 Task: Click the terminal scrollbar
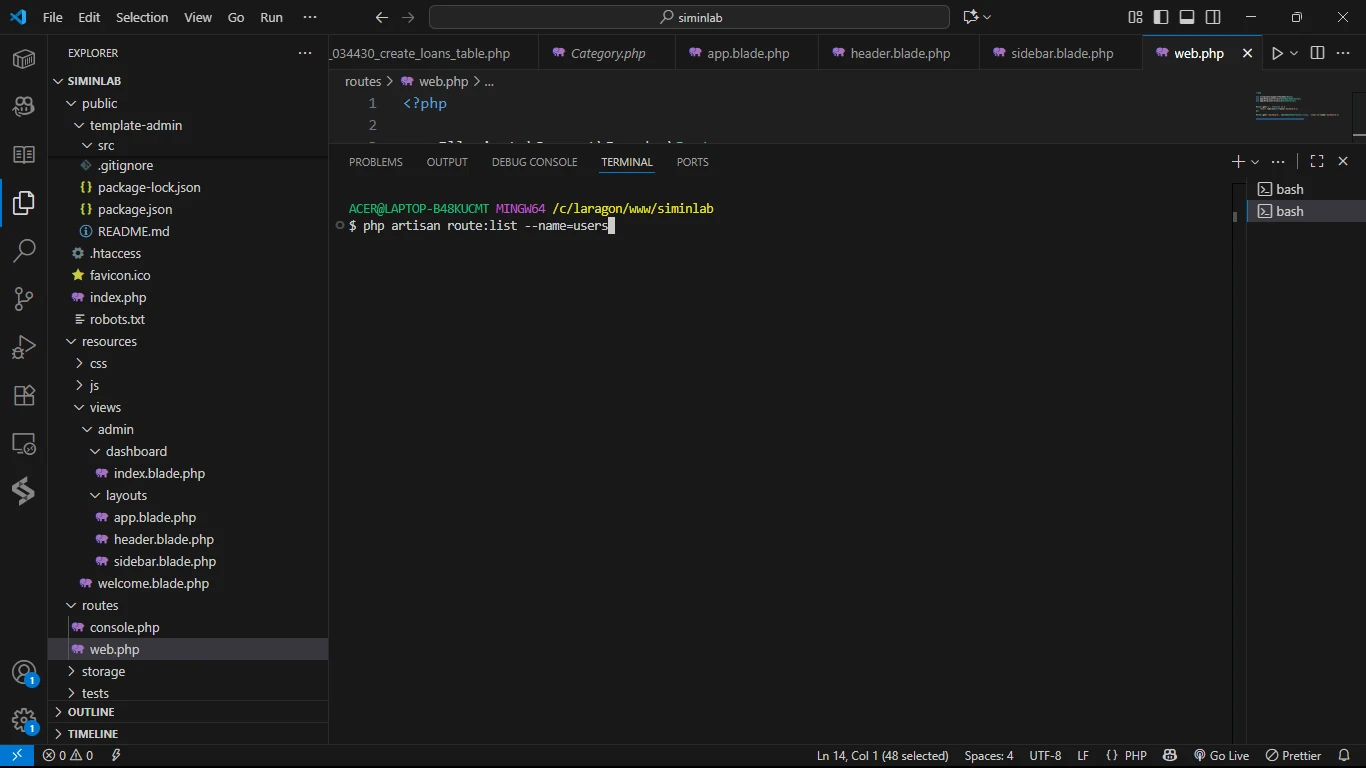[x=1236, y=216]
